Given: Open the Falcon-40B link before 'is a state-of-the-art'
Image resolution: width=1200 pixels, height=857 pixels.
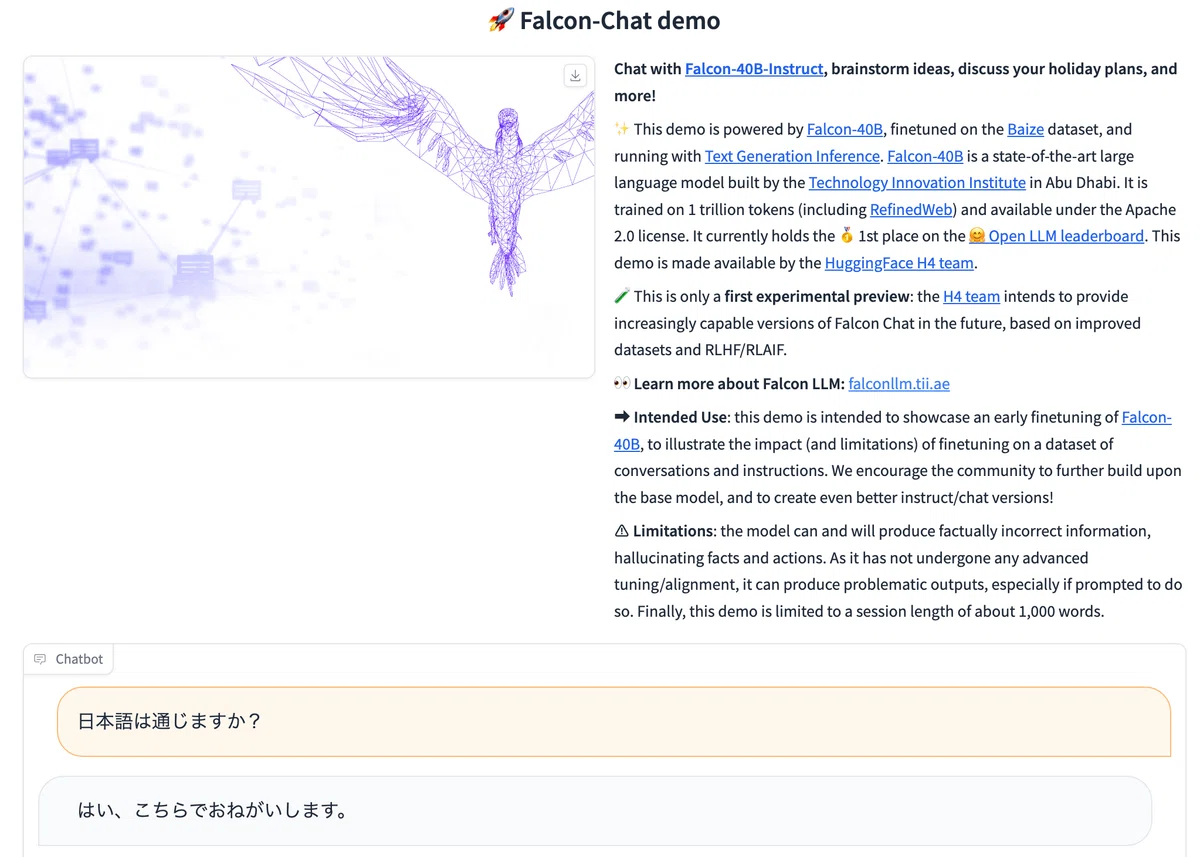Looking at the screenshot, I should point(925,156).
